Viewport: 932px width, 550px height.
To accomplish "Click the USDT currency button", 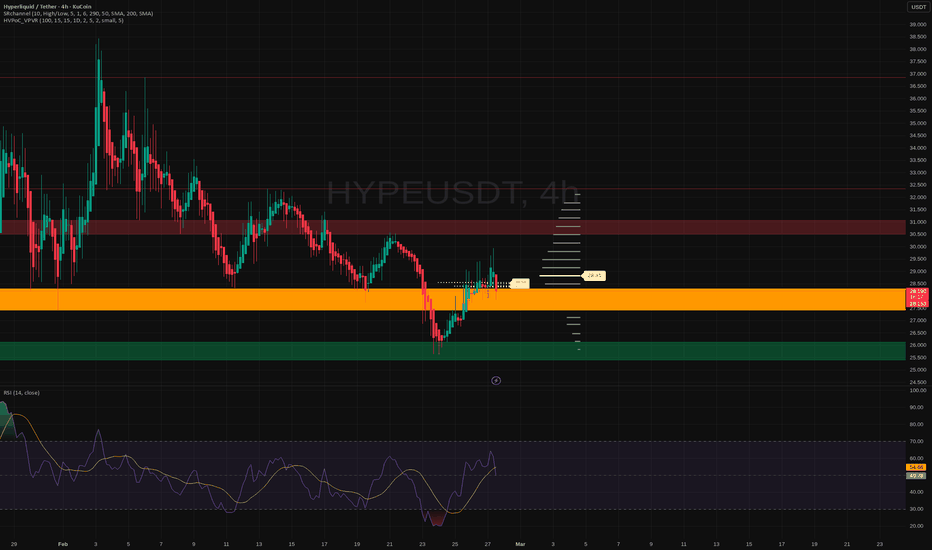I will [x=918, y=7].
